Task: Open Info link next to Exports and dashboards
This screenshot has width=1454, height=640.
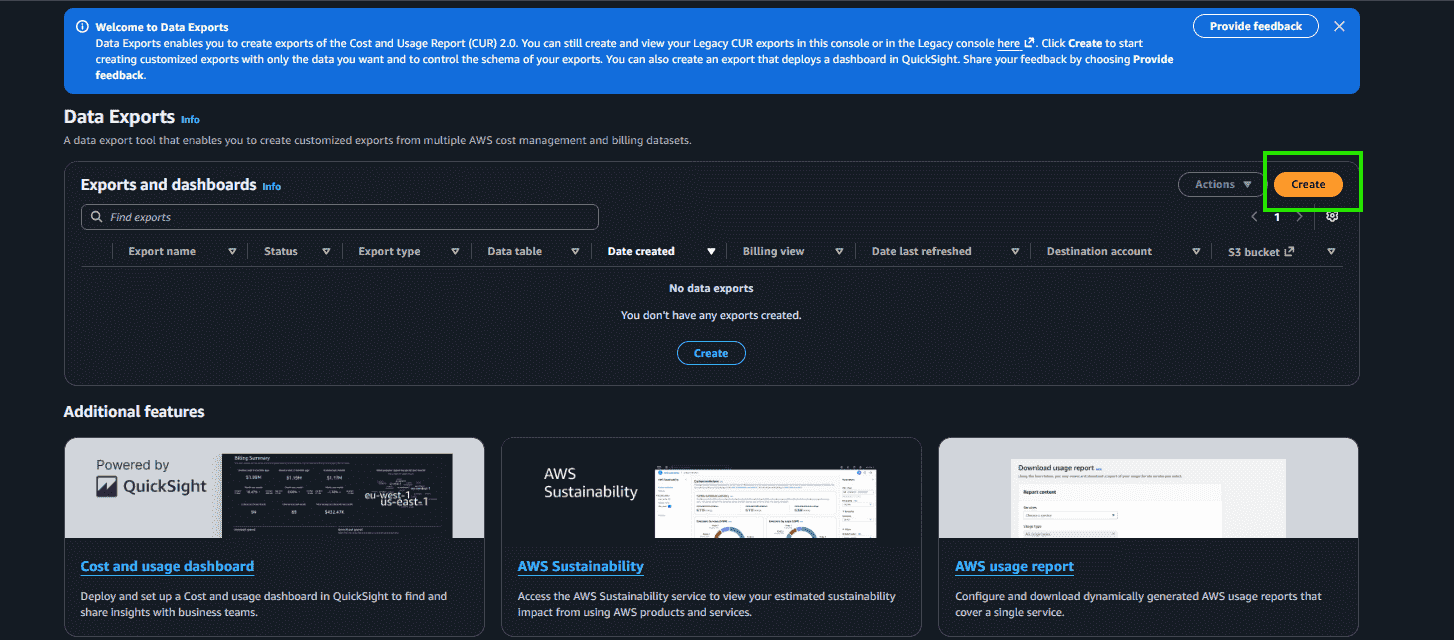Action: pyautogui.click(x=271, y=187)
